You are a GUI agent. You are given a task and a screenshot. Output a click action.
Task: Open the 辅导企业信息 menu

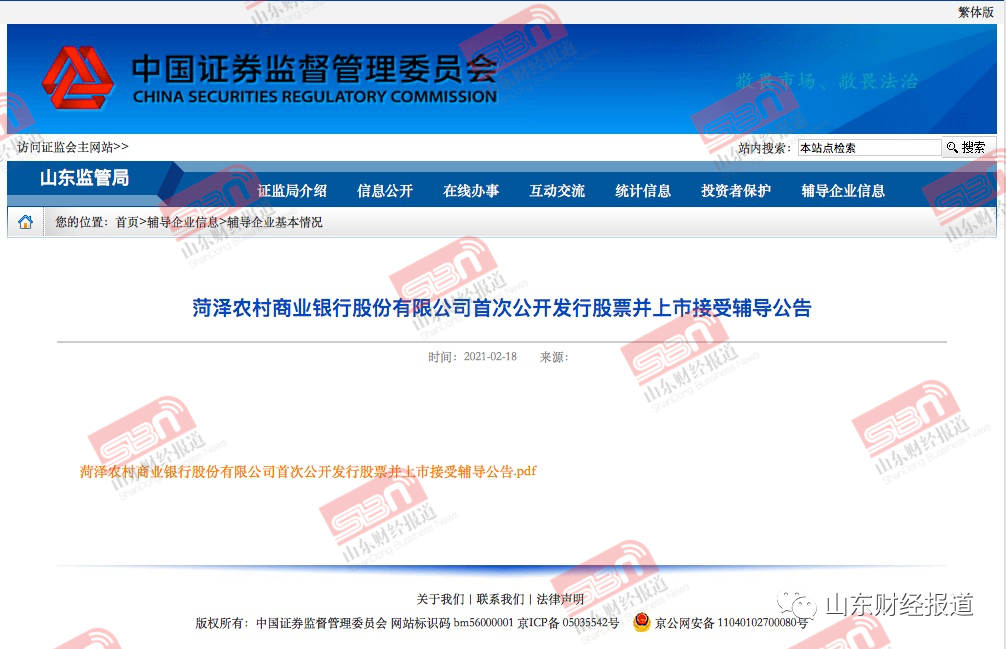coord(843,190)
